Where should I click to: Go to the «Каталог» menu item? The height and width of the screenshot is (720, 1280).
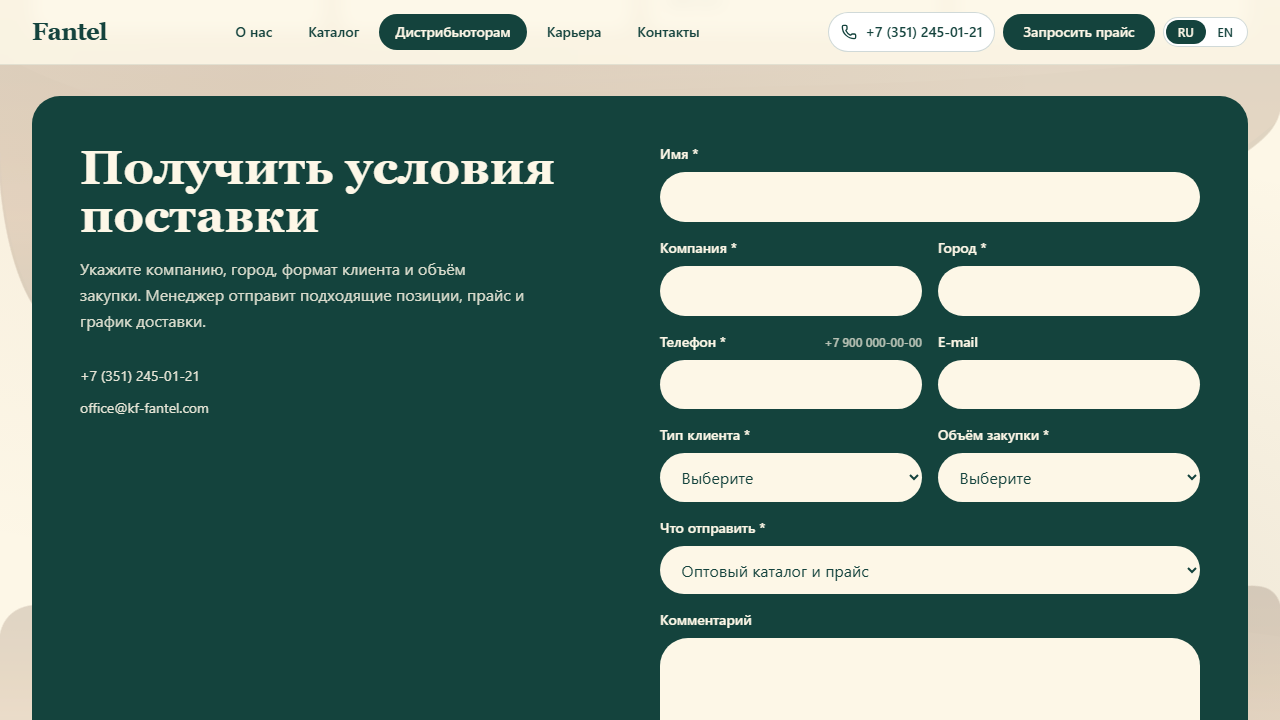click(334, 32)
